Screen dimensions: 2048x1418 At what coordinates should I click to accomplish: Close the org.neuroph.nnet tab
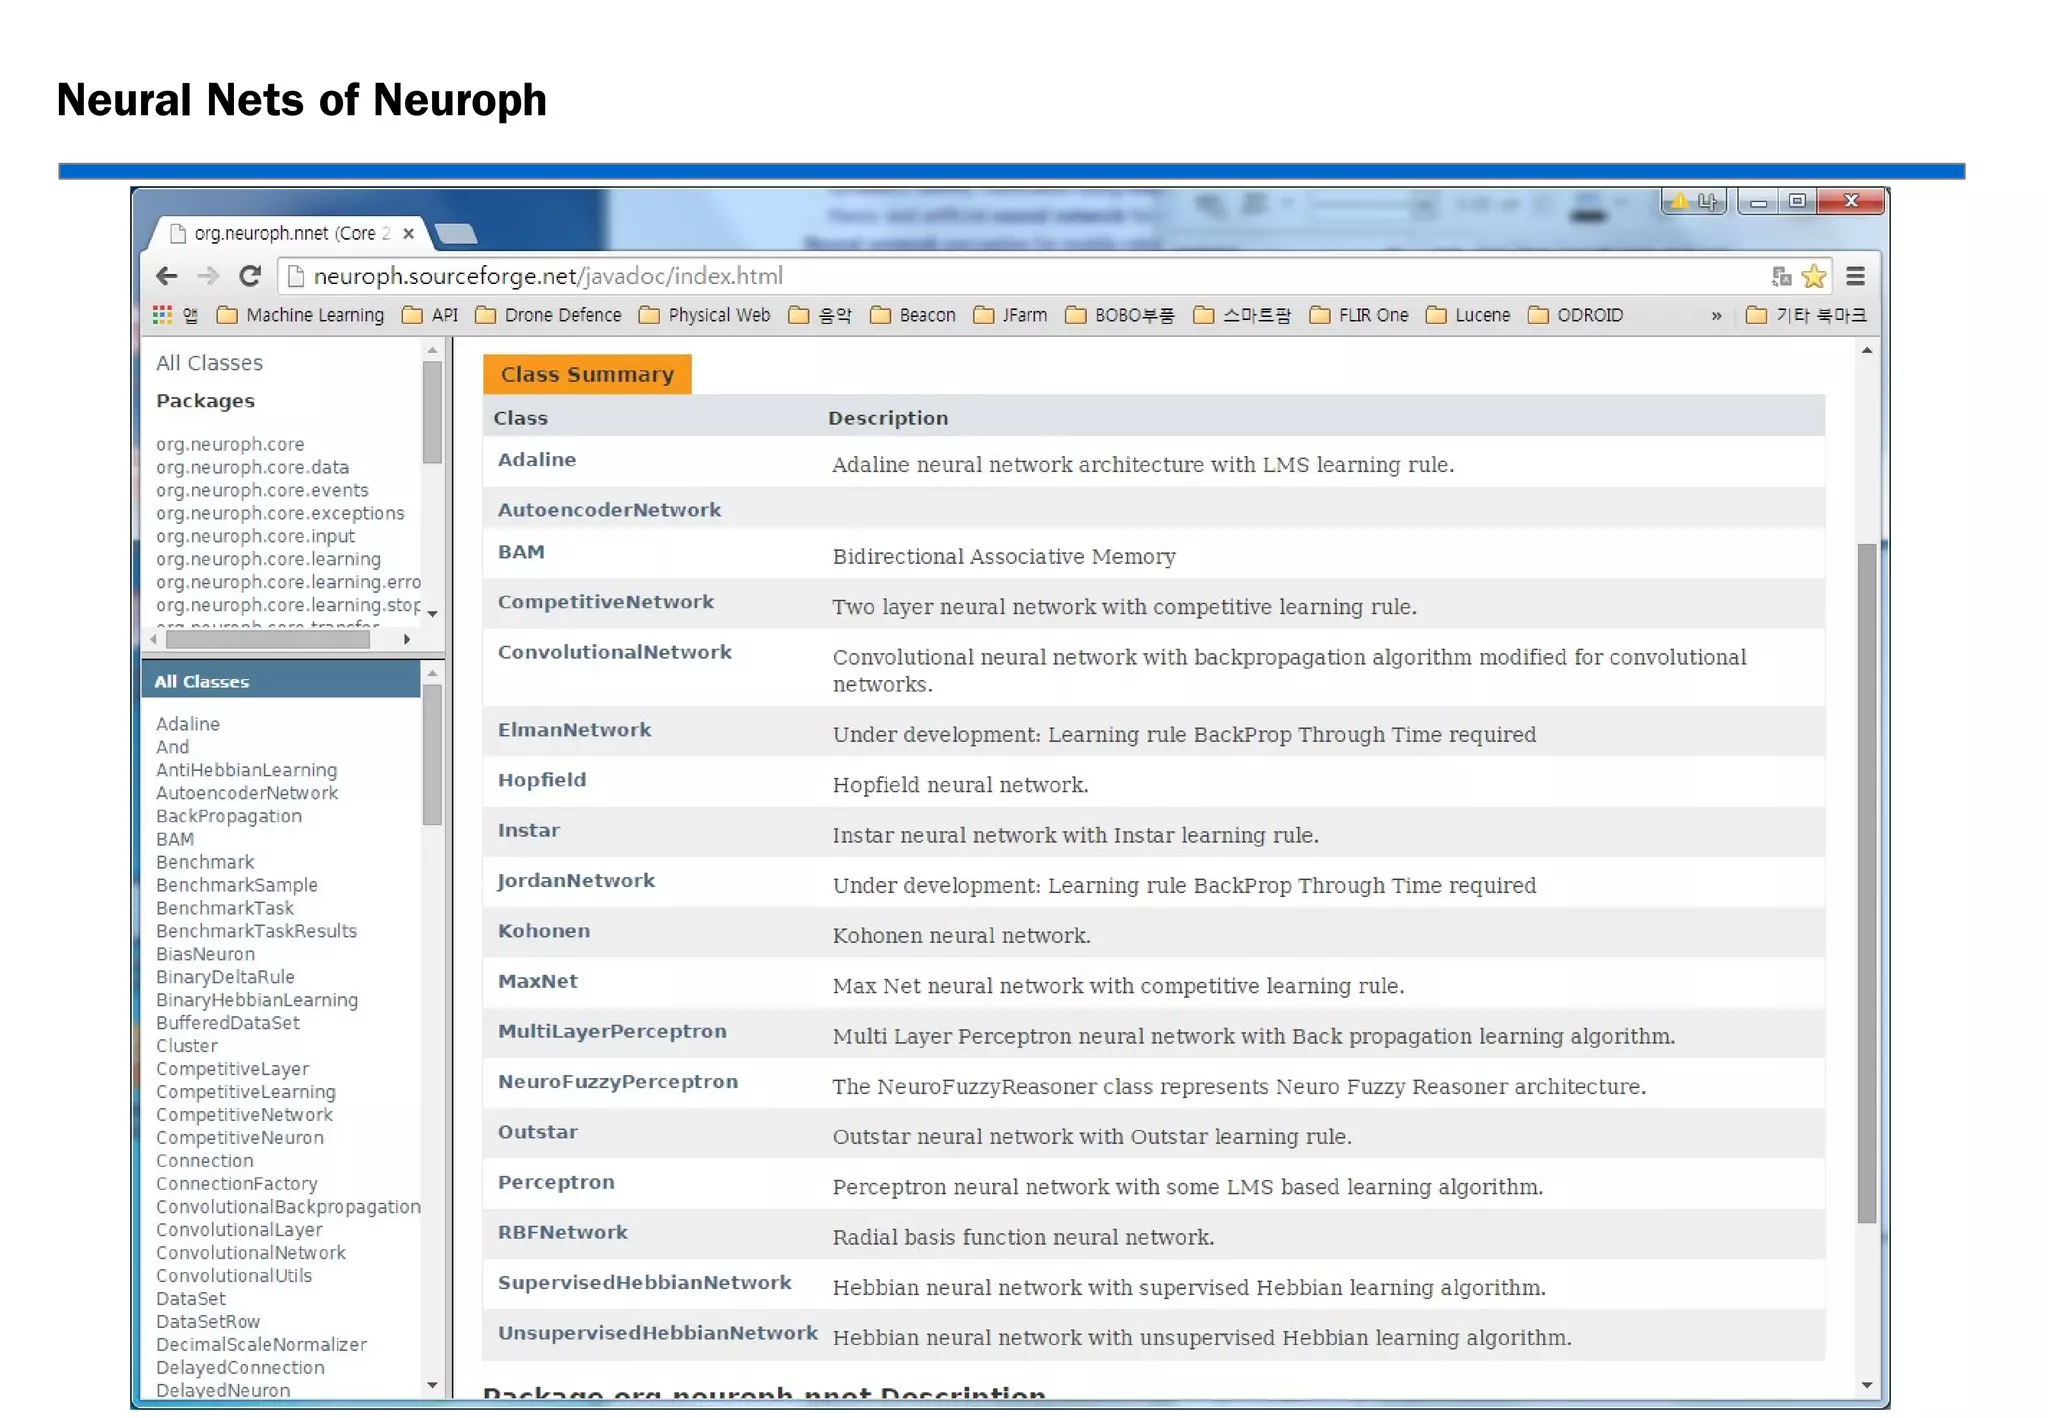coord(408,233)
